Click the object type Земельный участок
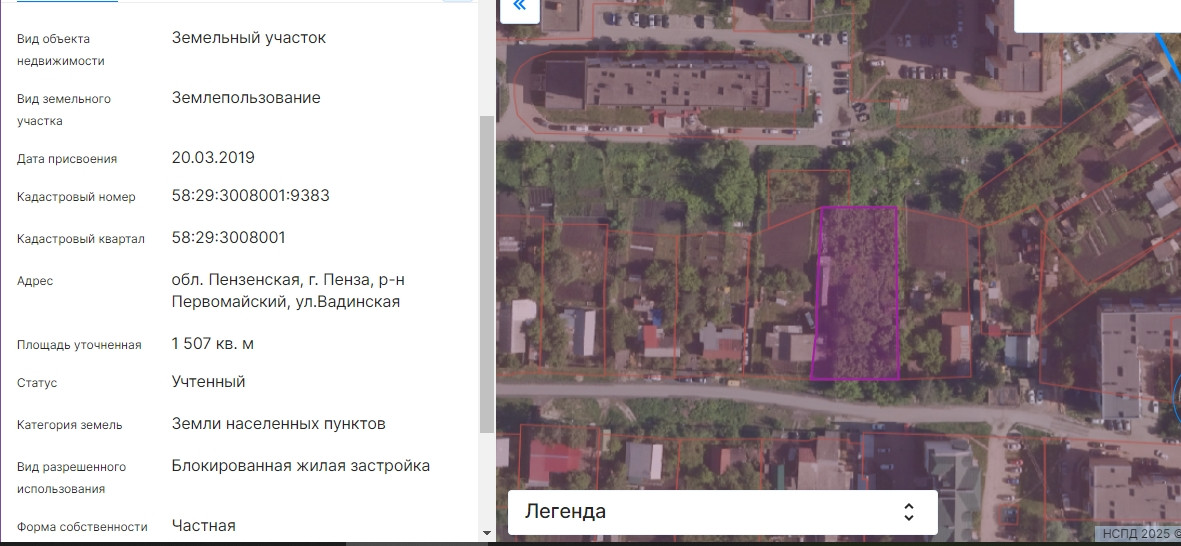 (x=249, y=38)
